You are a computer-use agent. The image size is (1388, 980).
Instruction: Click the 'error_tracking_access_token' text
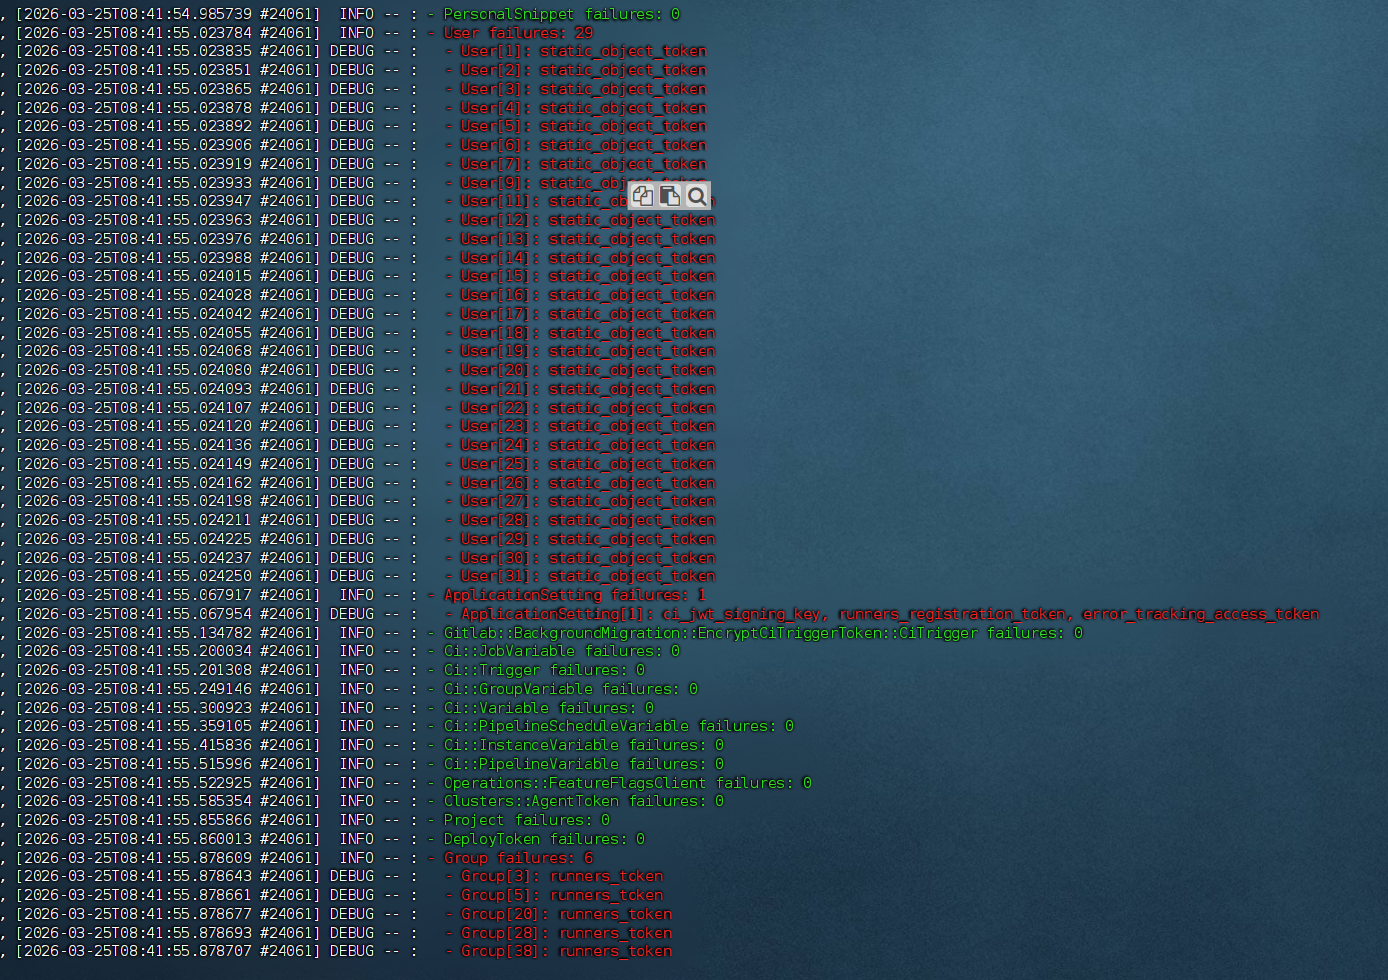[x=1201, y=614]
